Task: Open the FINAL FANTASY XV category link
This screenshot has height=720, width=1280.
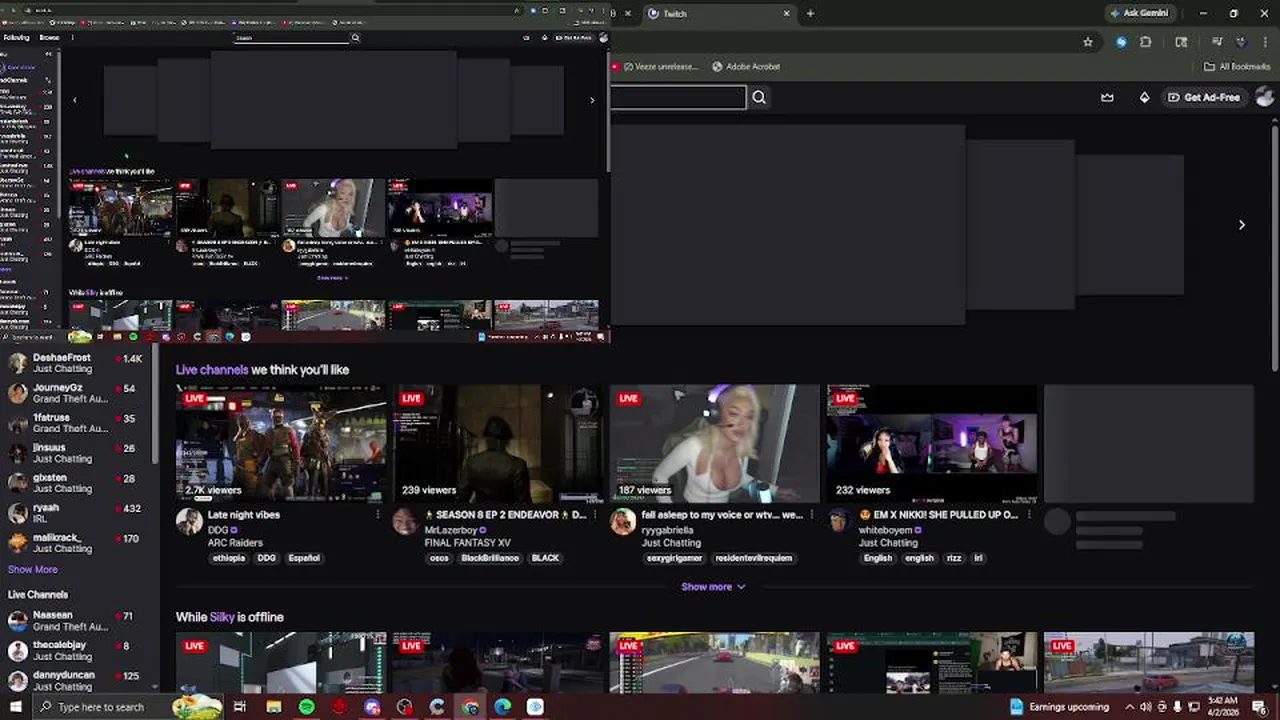Action: coord(468,543)
